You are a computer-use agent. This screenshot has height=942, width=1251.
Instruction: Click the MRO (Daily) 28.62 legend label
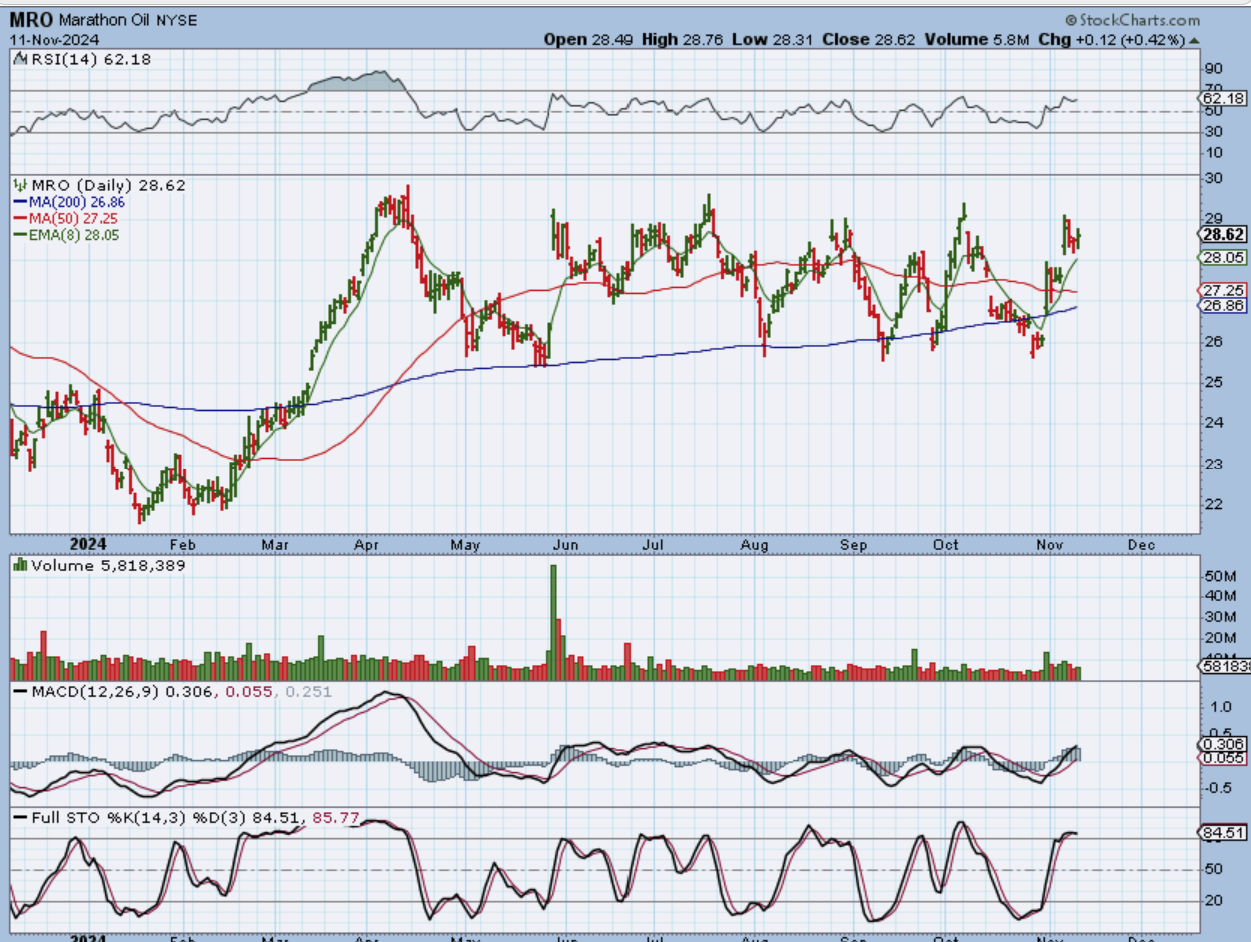pyautogui.click(x=108, y=185)
